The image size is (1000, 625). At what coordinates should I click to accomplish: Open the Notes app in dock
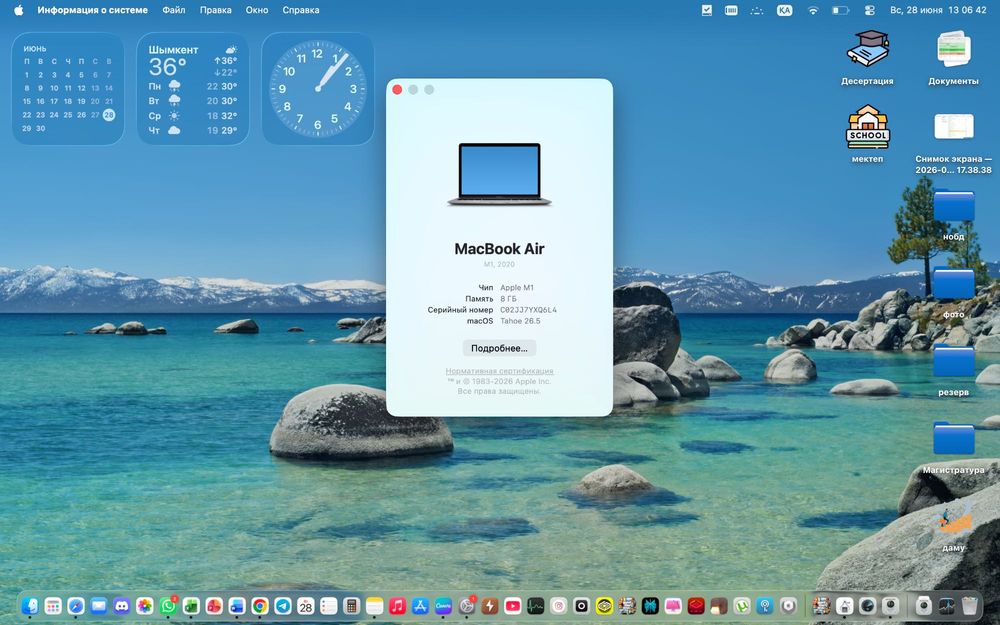click(374, 605)
